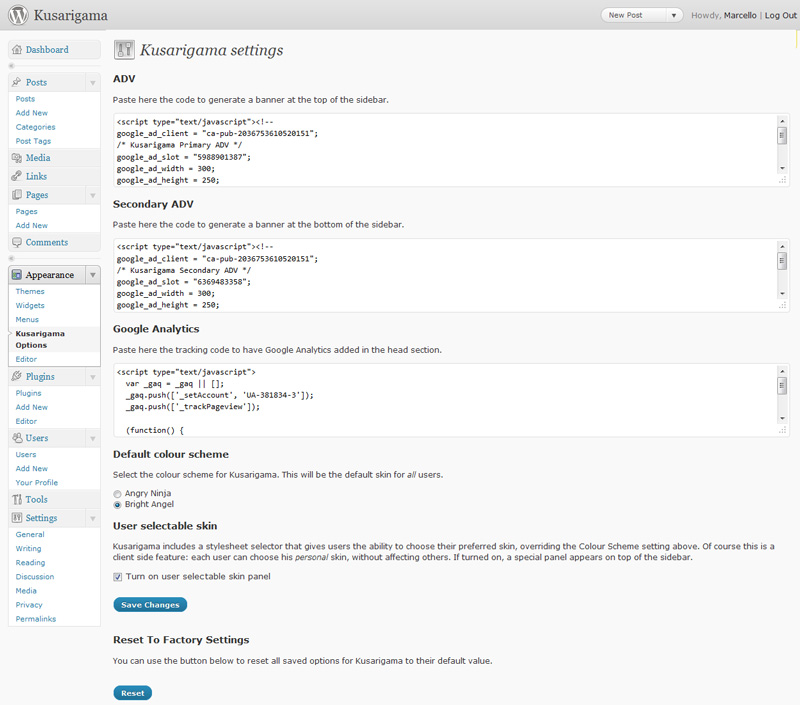Collapse the Appearance menu arrow
800x705 pixels.
pos(93,275)
